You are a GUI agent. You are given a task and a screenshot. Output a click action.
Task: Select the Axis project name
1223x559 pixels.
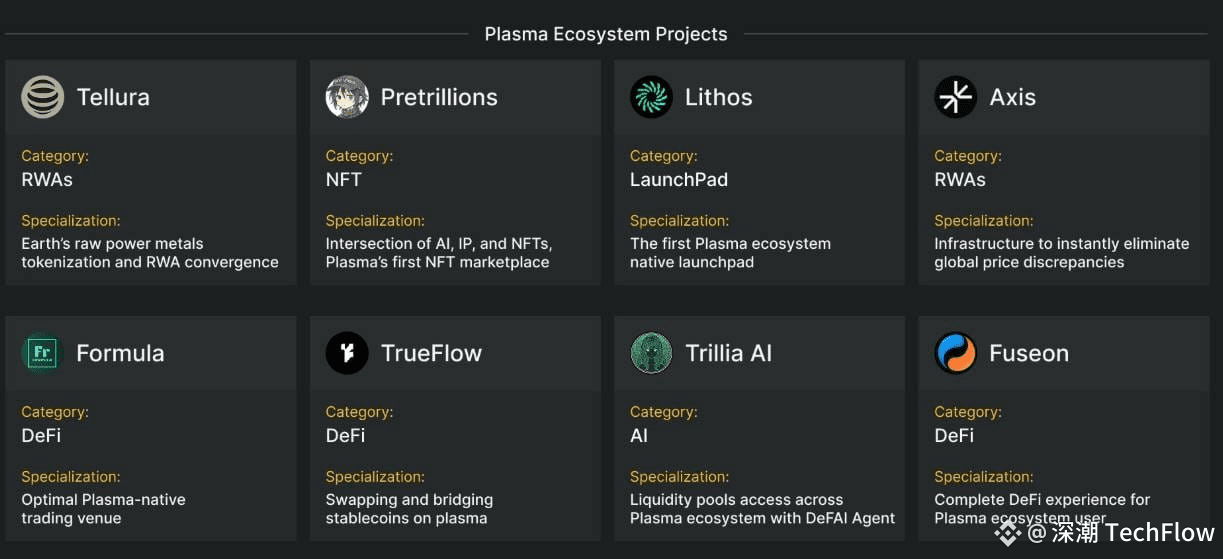1013,97
